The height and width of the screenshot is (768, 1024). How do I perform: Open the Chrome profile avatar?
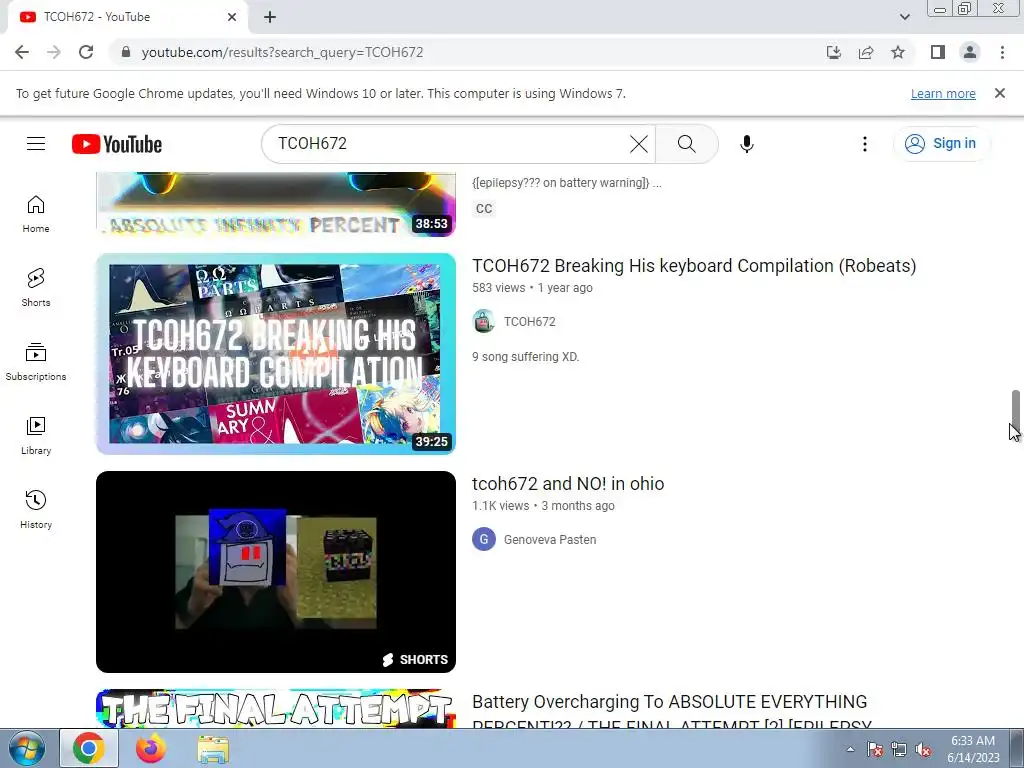point(970,52)
